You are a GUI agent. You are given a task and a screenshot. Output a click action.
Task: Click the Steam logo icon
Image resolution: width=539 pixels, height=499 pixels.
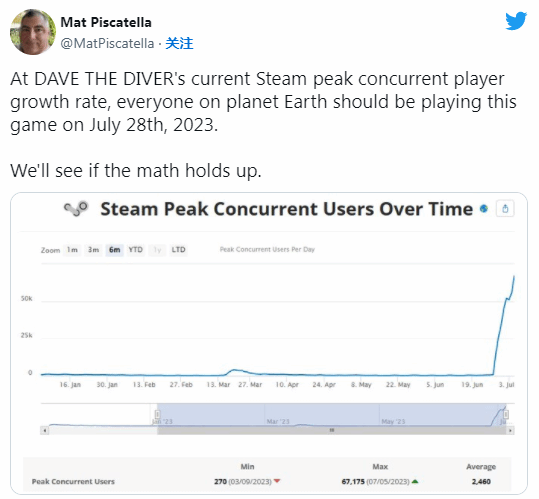click(x=76, y=209)
